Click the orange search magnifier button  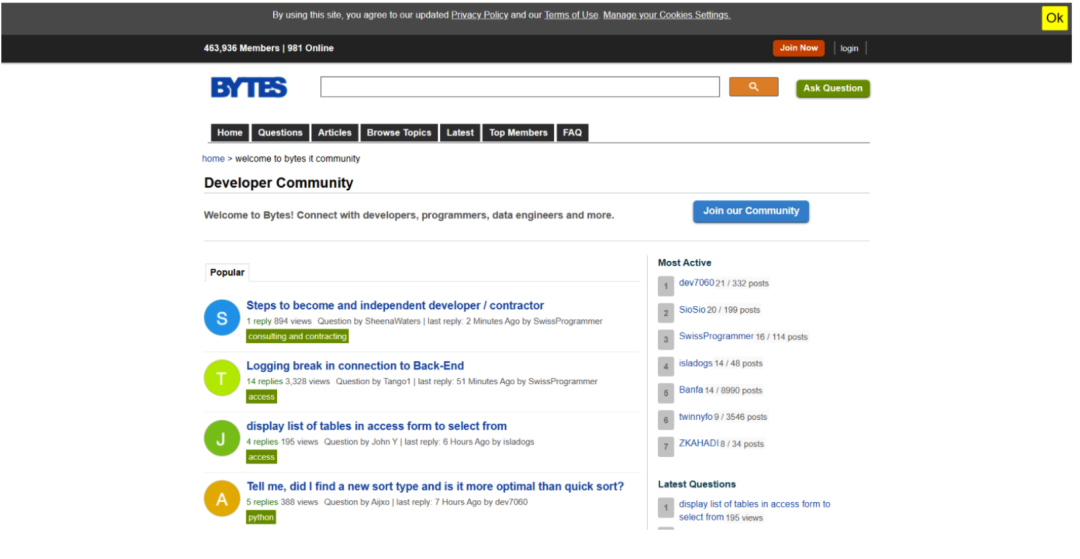754,87
